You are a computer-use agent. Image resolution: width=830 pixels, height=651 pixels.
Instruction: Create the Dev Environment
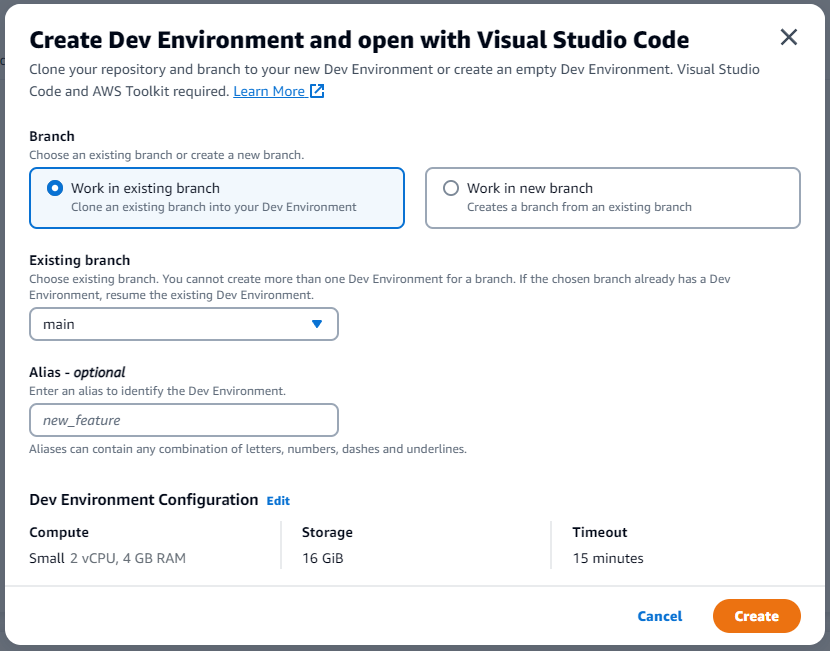(x=756, y=616)
